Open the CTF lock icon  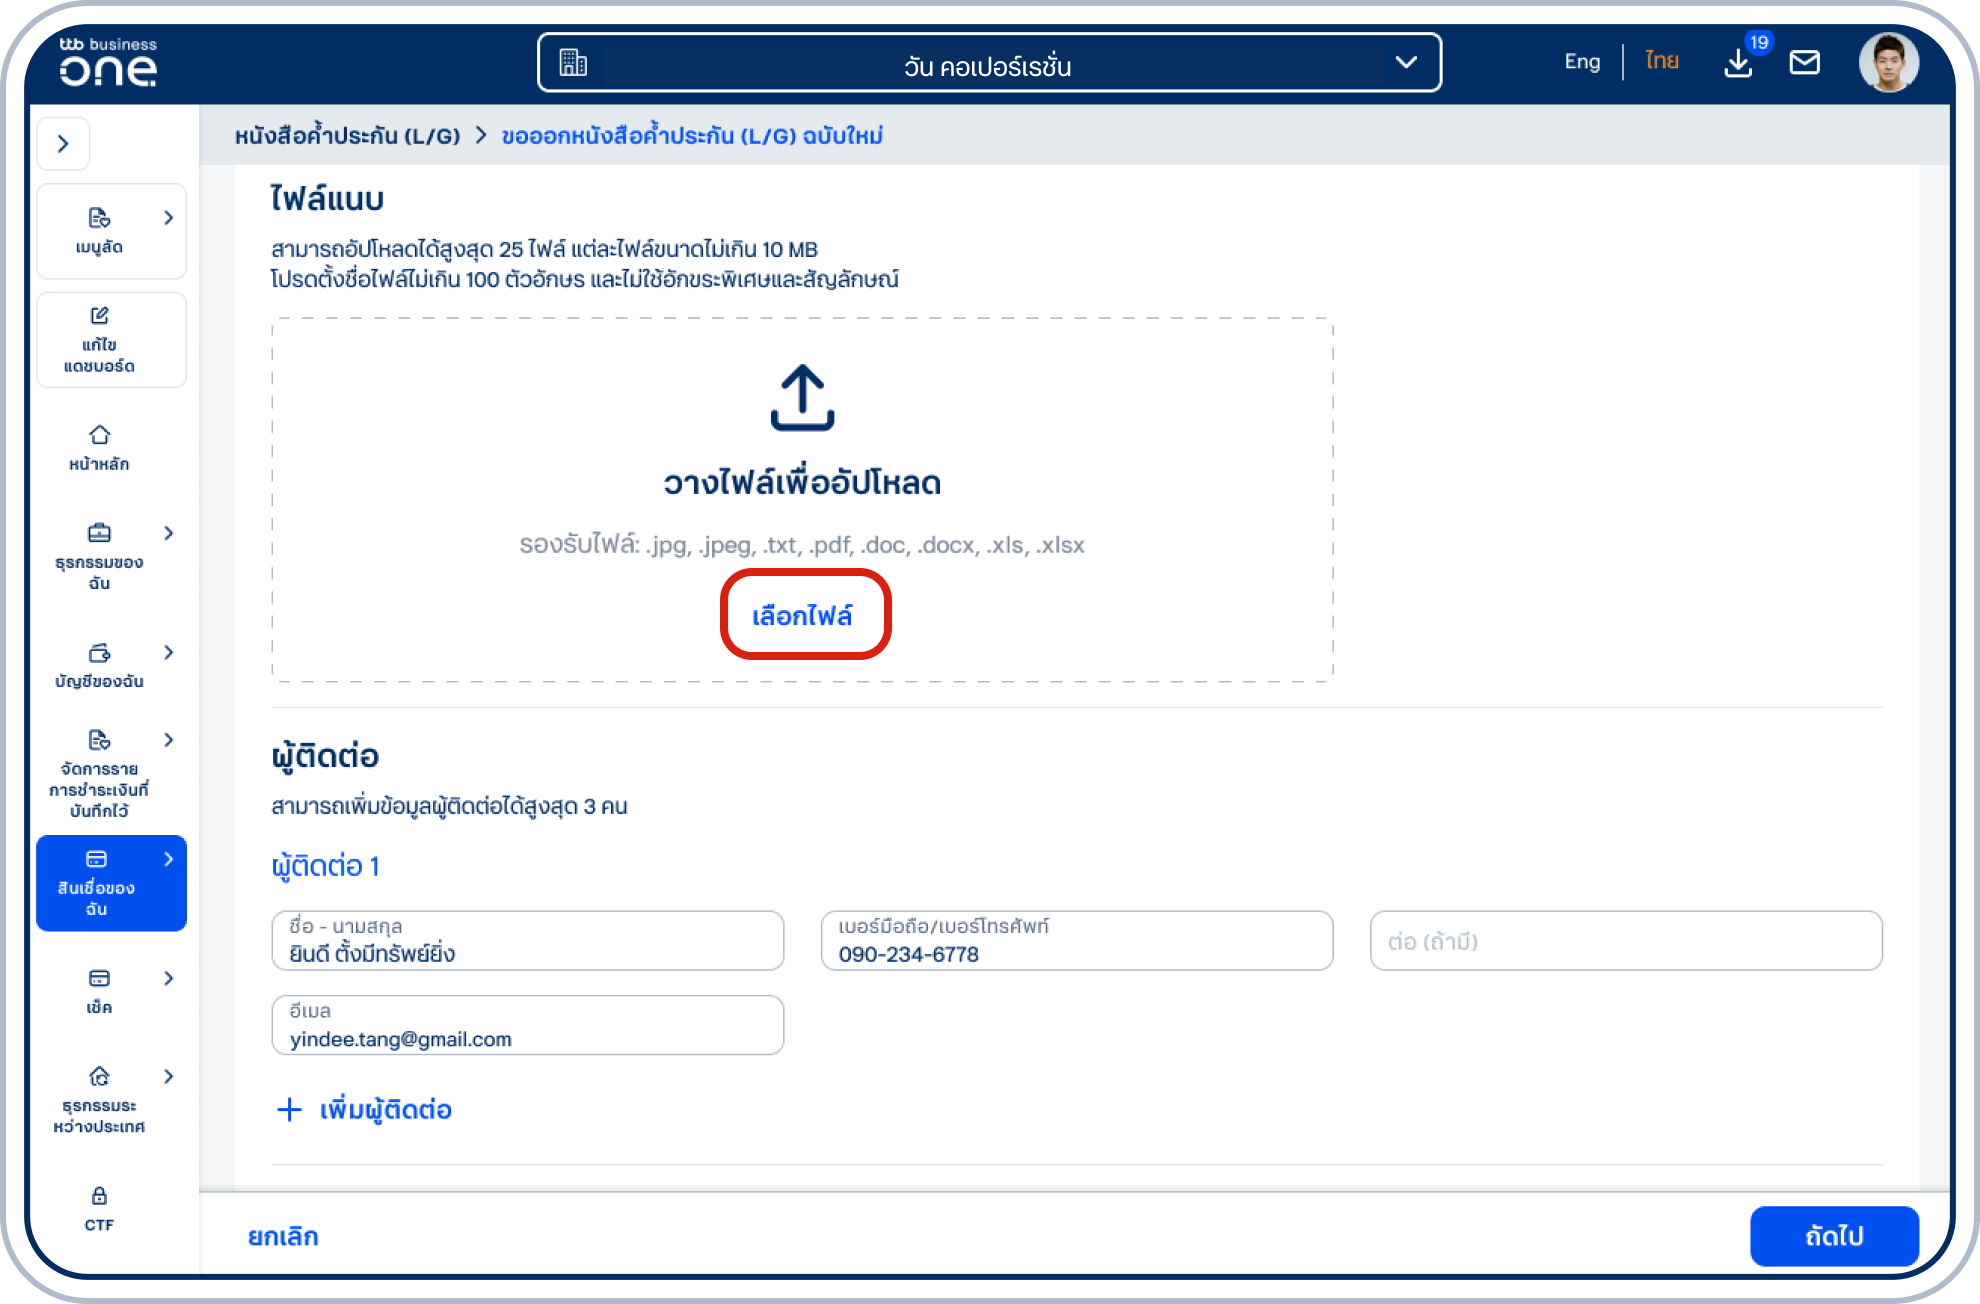99,1196
